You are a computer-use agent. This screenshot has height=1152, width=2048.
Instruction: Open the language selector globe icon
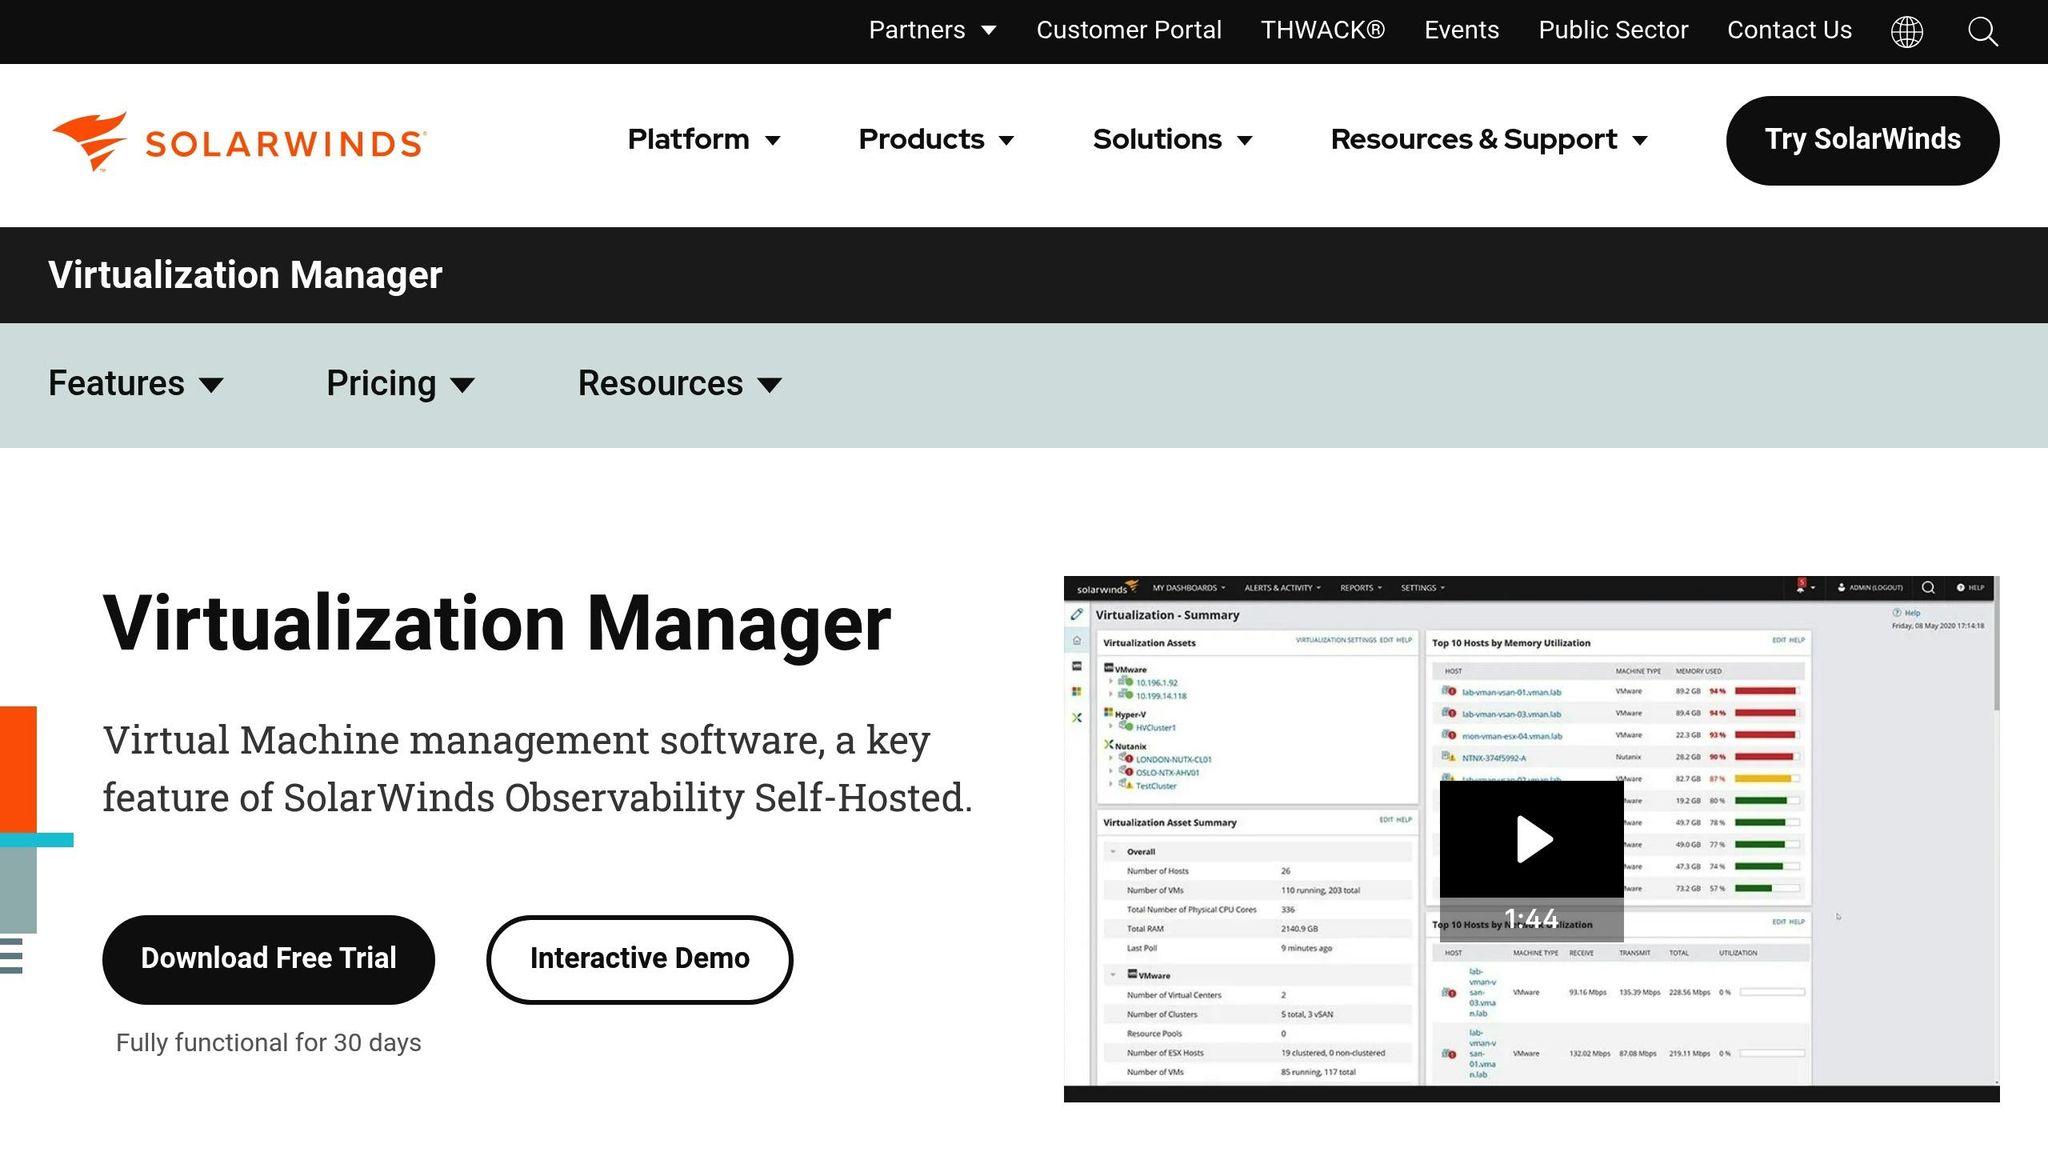(1908, 31)
